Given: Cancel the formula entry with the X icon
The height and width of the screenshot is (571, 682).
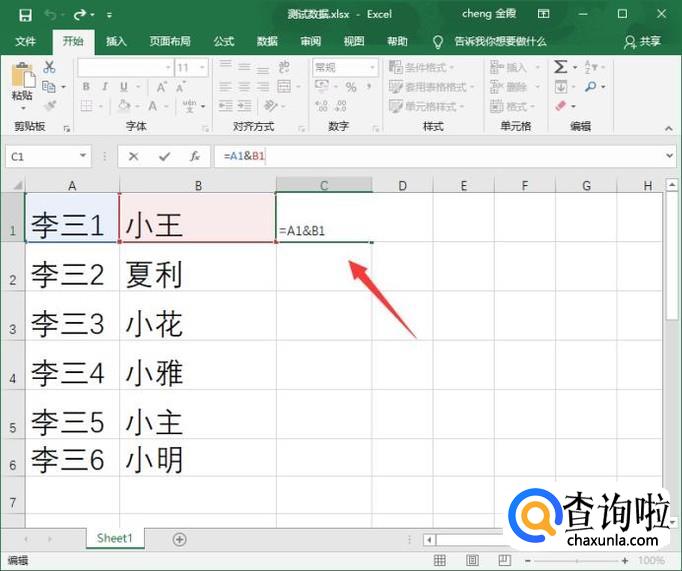Looking at the screenshot, I should [x=134, y=156].
